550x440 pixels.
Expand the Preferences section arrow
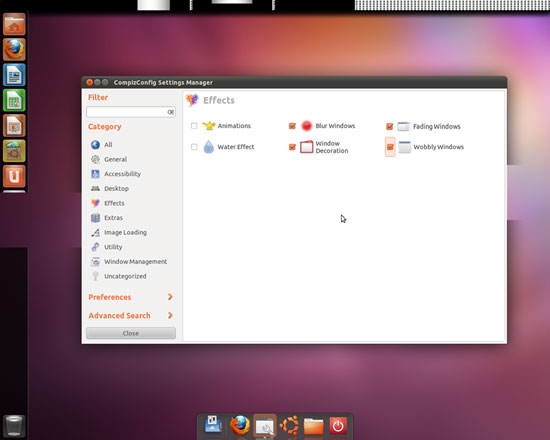click(x=170, y=297)
